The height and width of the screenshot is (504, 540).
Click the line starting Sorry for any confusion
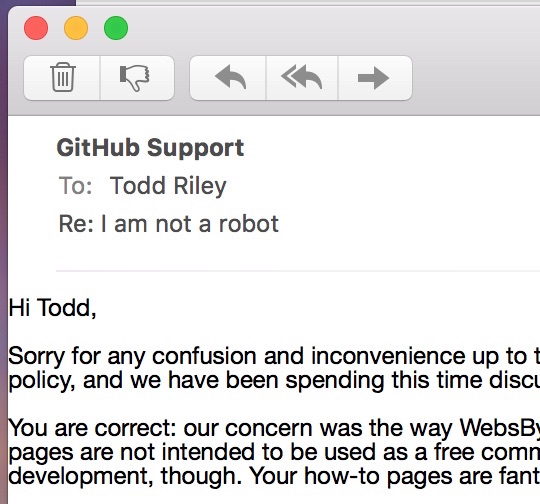coord(274,356)
